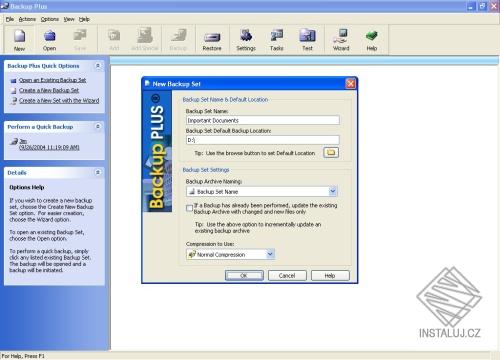The width and height of the screenshot is (500, 360).
Task: Click Create a New Set with the Wizard link
Action: (59, 100)
